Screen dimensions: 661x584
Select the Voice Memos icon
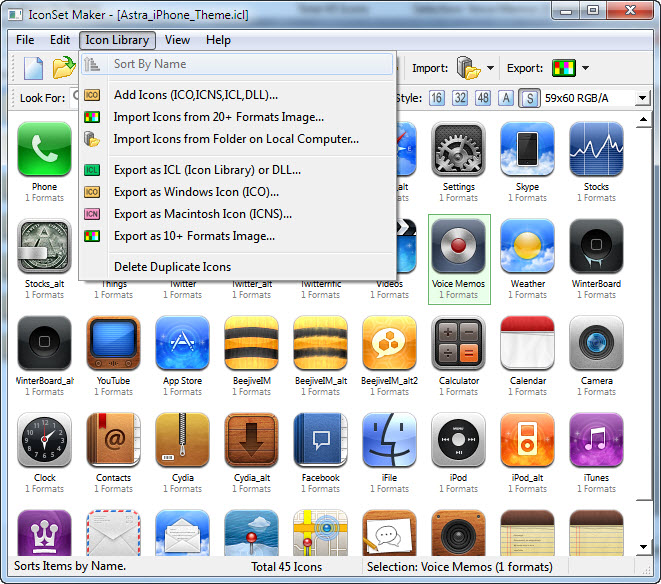(x=458, y=245)
